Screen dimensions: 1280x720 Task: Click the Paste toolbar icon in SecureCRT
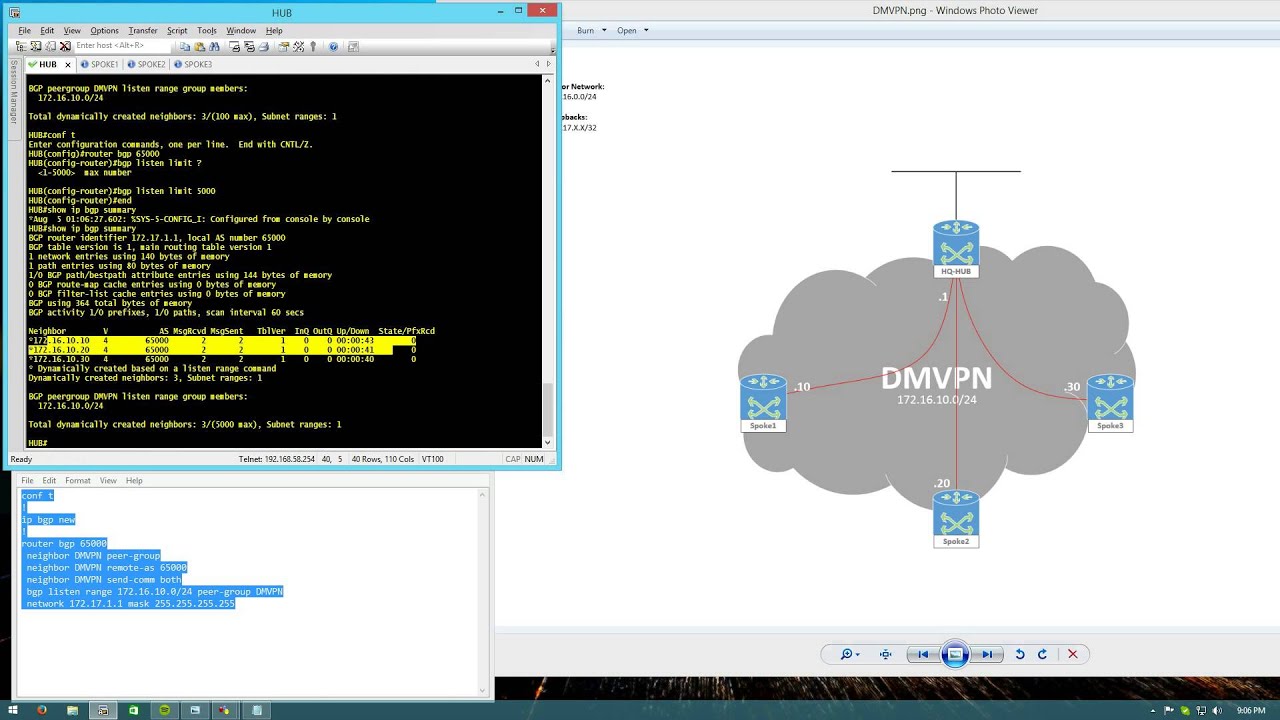click(200, 46)
